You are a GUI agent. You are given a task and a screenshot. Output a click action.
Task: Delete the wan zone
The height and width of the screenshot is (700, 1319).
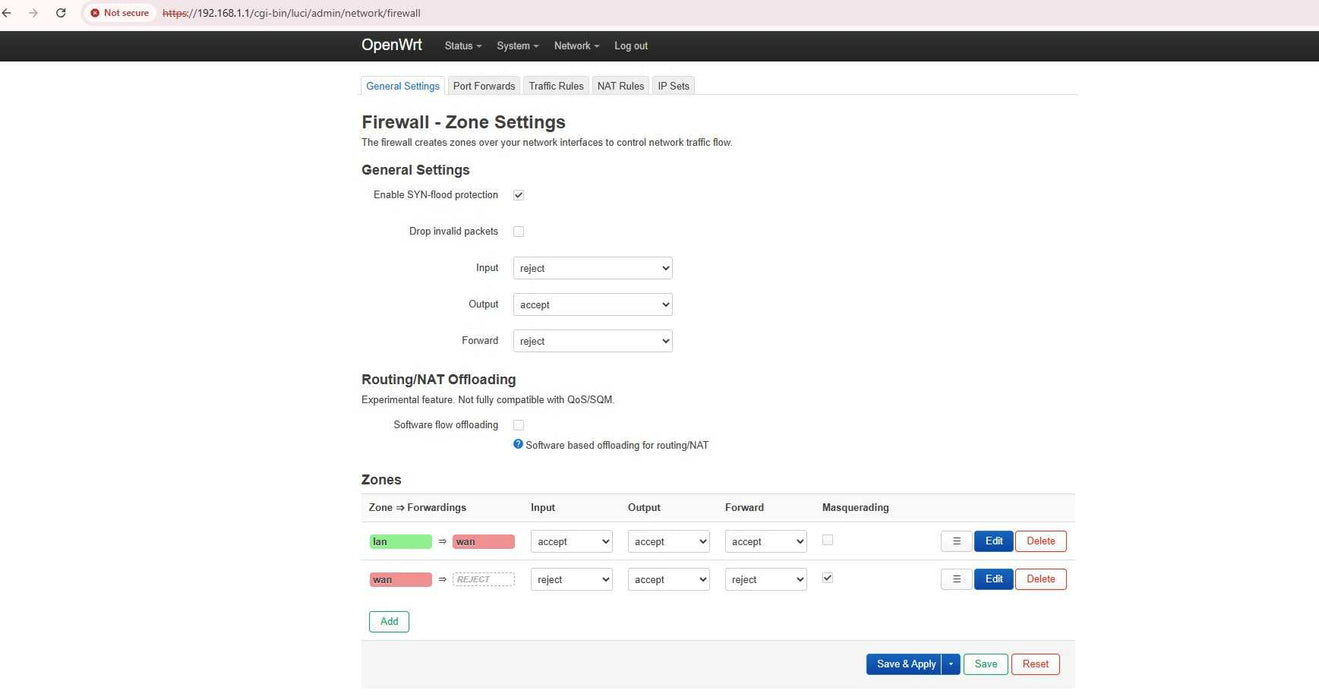click(x=1041, y=579)
